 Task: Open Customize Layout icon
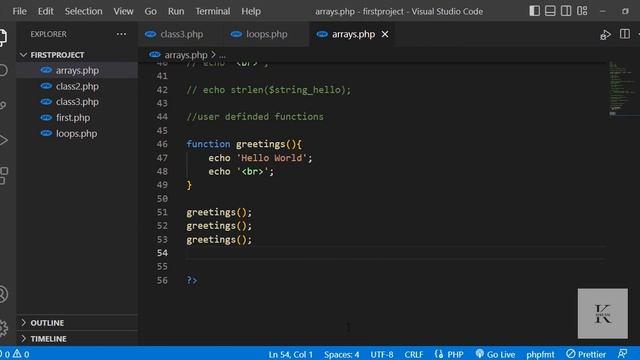[x=582, y=11]
